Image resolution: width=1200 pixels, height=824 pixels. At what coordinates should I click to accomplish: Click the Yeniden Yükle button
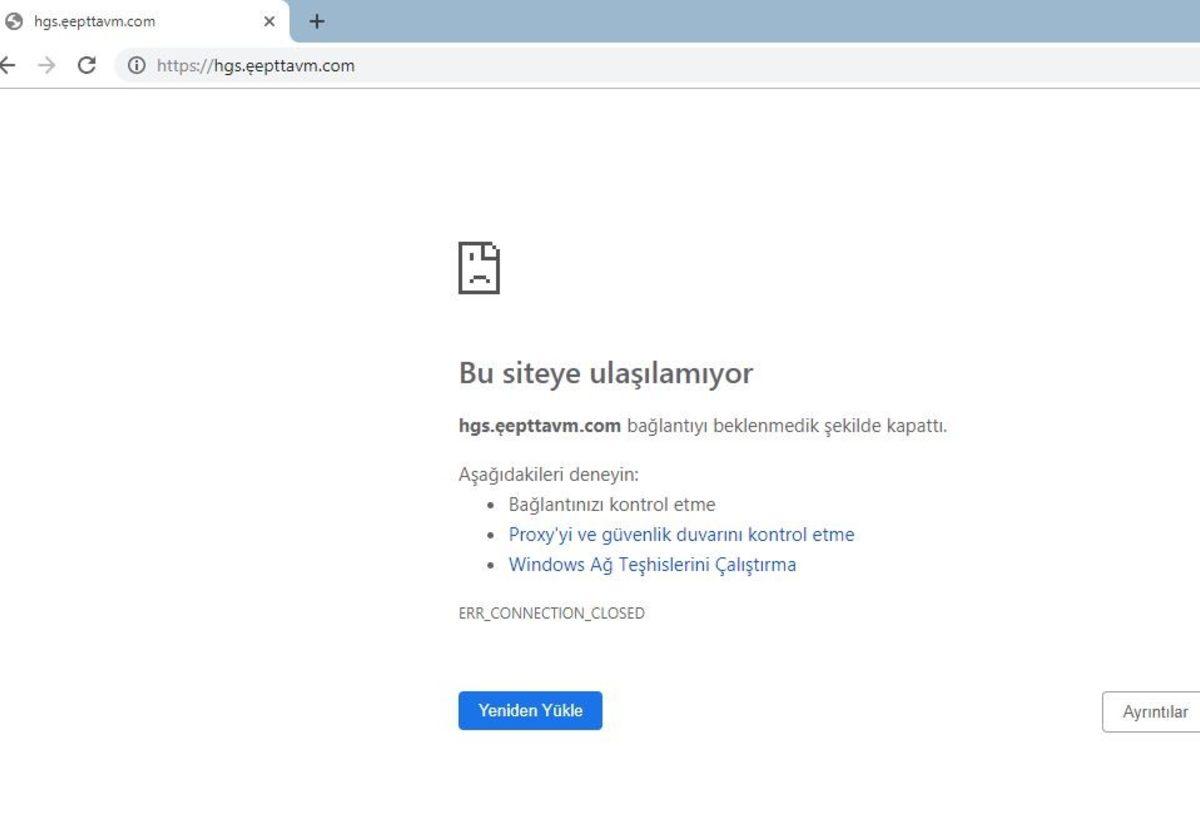[x=530, y=711]
